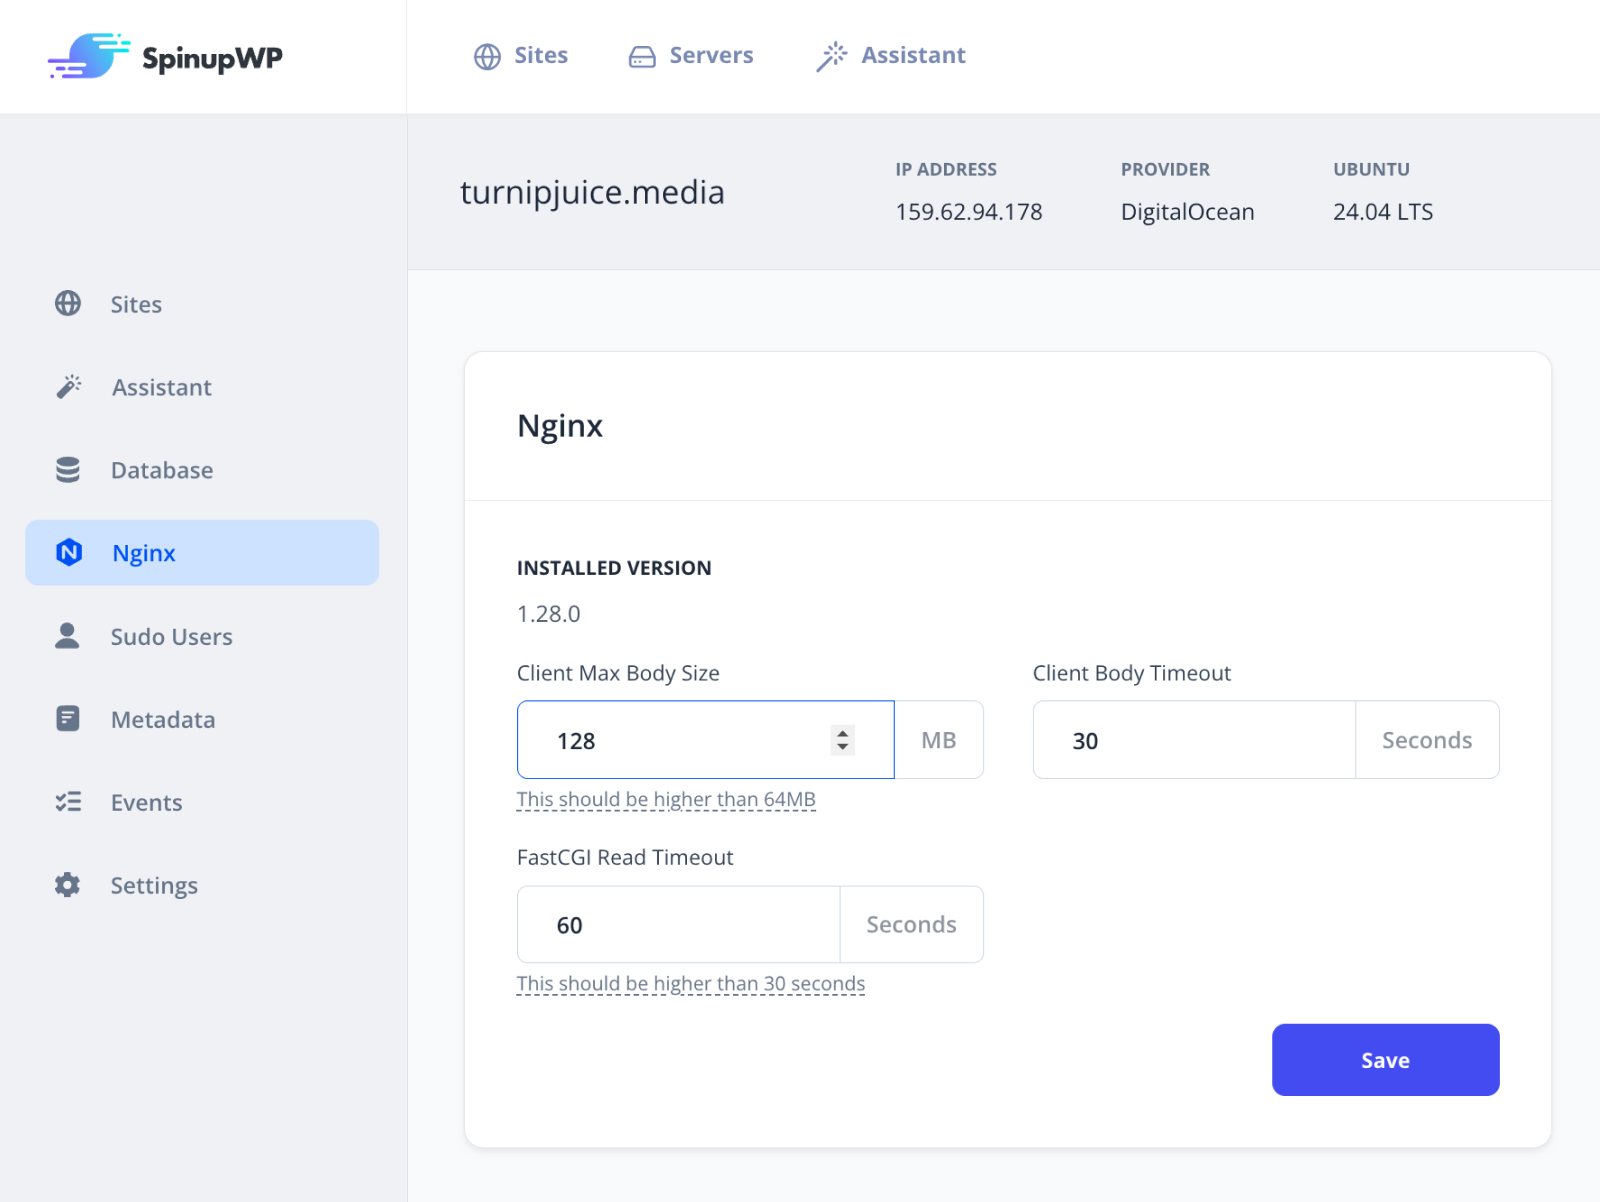Increment Client Max Body Size with stepper arrow

(x=843, y=733)
